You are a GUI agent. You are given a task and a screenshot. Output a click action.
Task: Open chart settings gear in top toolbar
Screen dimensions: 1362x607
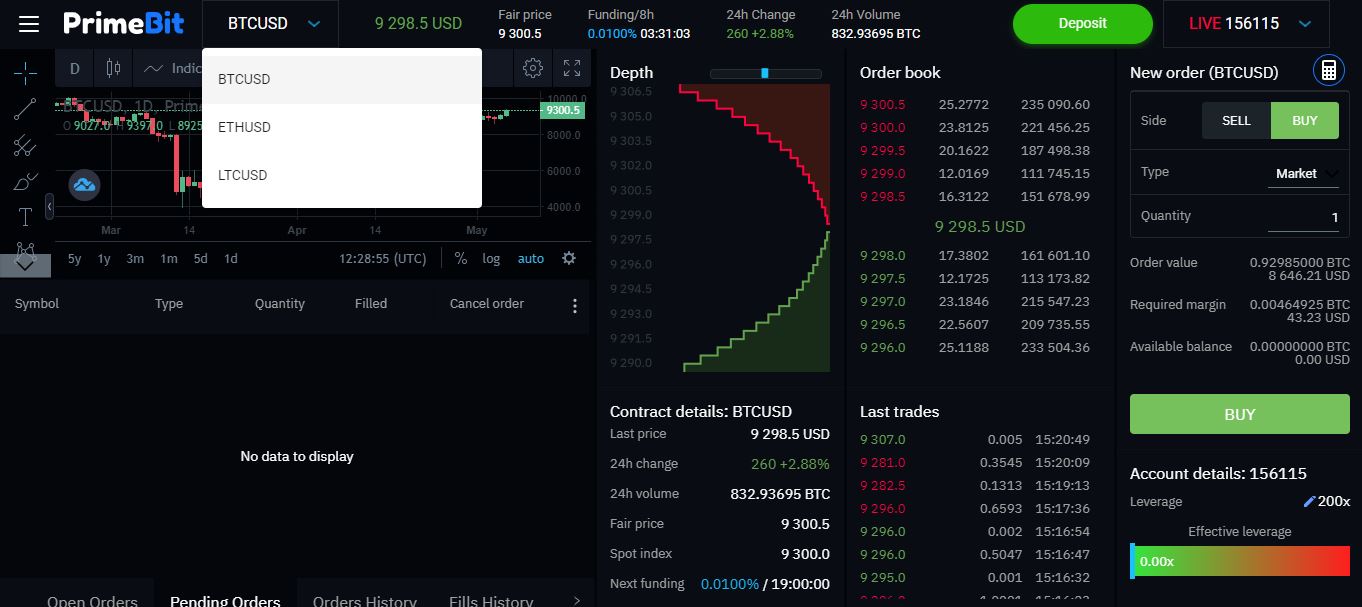[533, 68]
